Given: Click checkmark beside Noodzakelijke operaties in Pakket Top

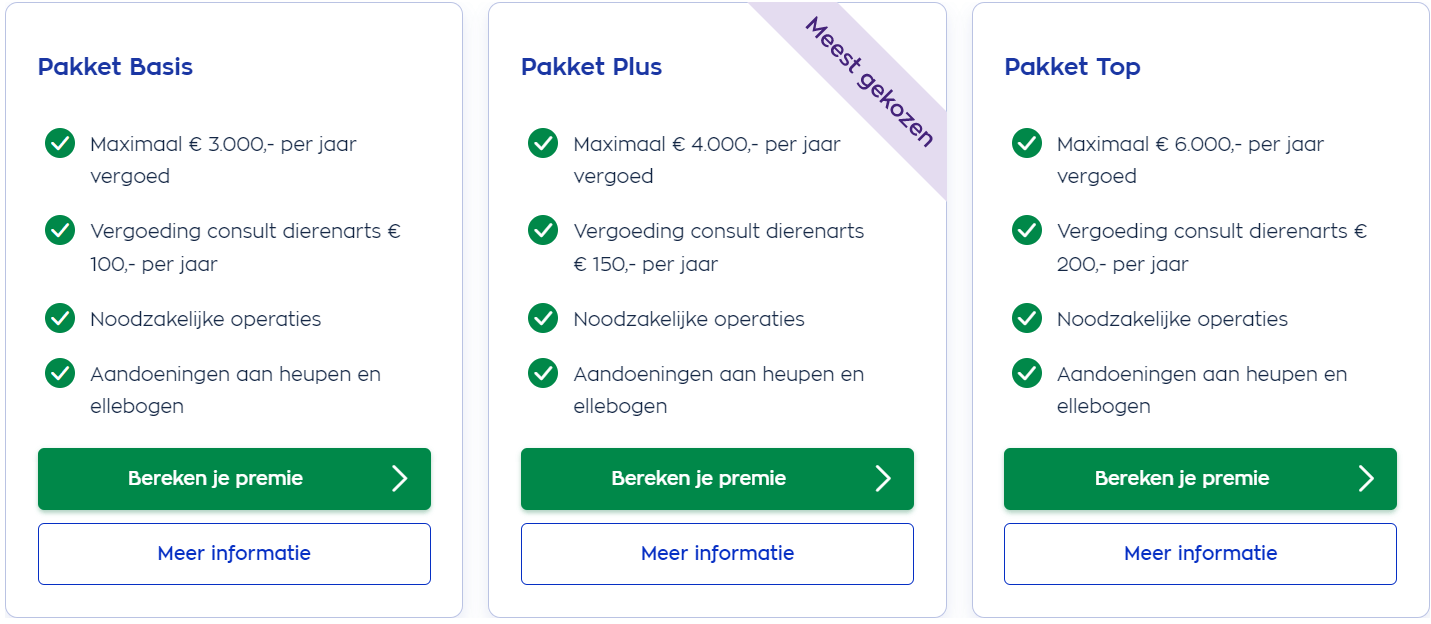Looking at the screenshot, I should click(x=1027, y=318).
